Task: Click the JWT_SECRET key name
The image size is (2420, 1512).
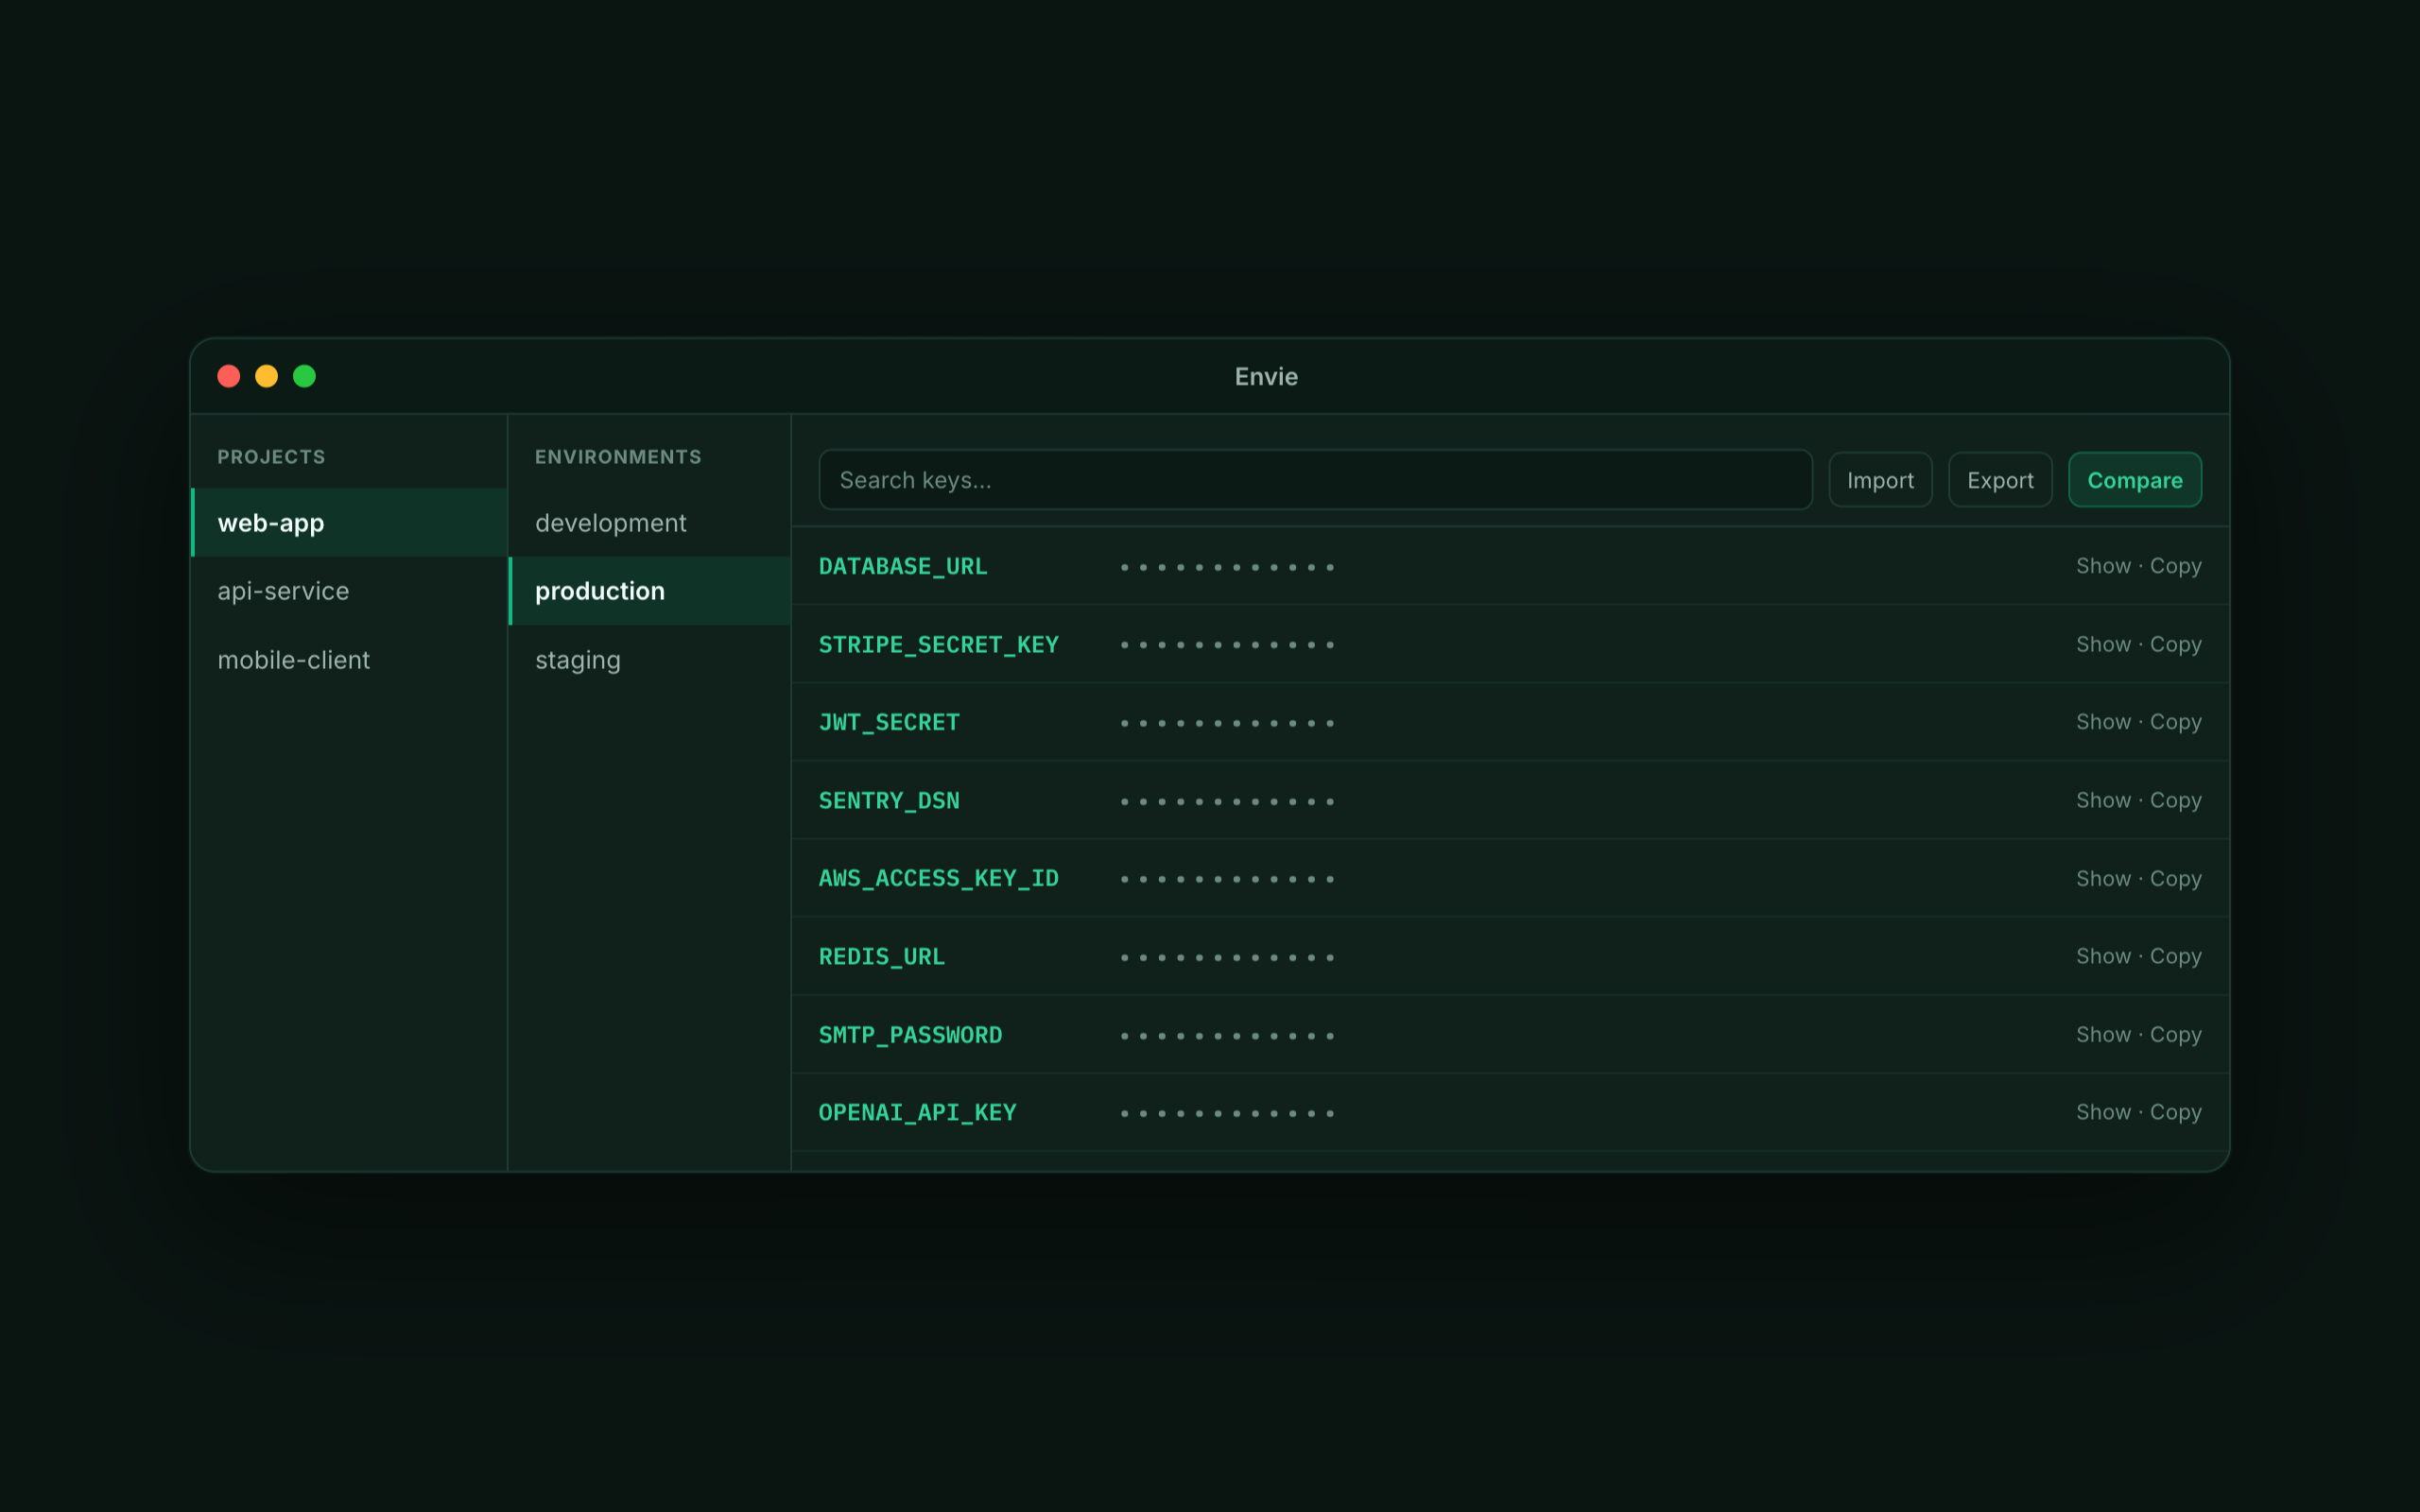Action: tap(889, 722)
